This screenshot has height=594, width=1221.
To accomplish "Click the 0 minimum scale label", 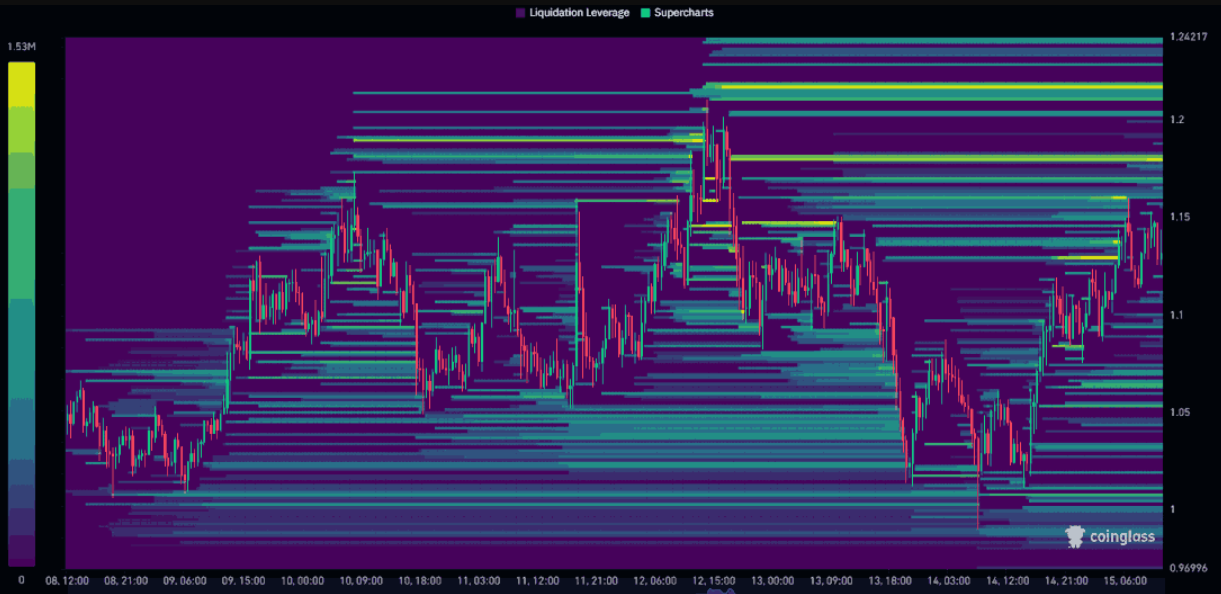I will 21,580.
